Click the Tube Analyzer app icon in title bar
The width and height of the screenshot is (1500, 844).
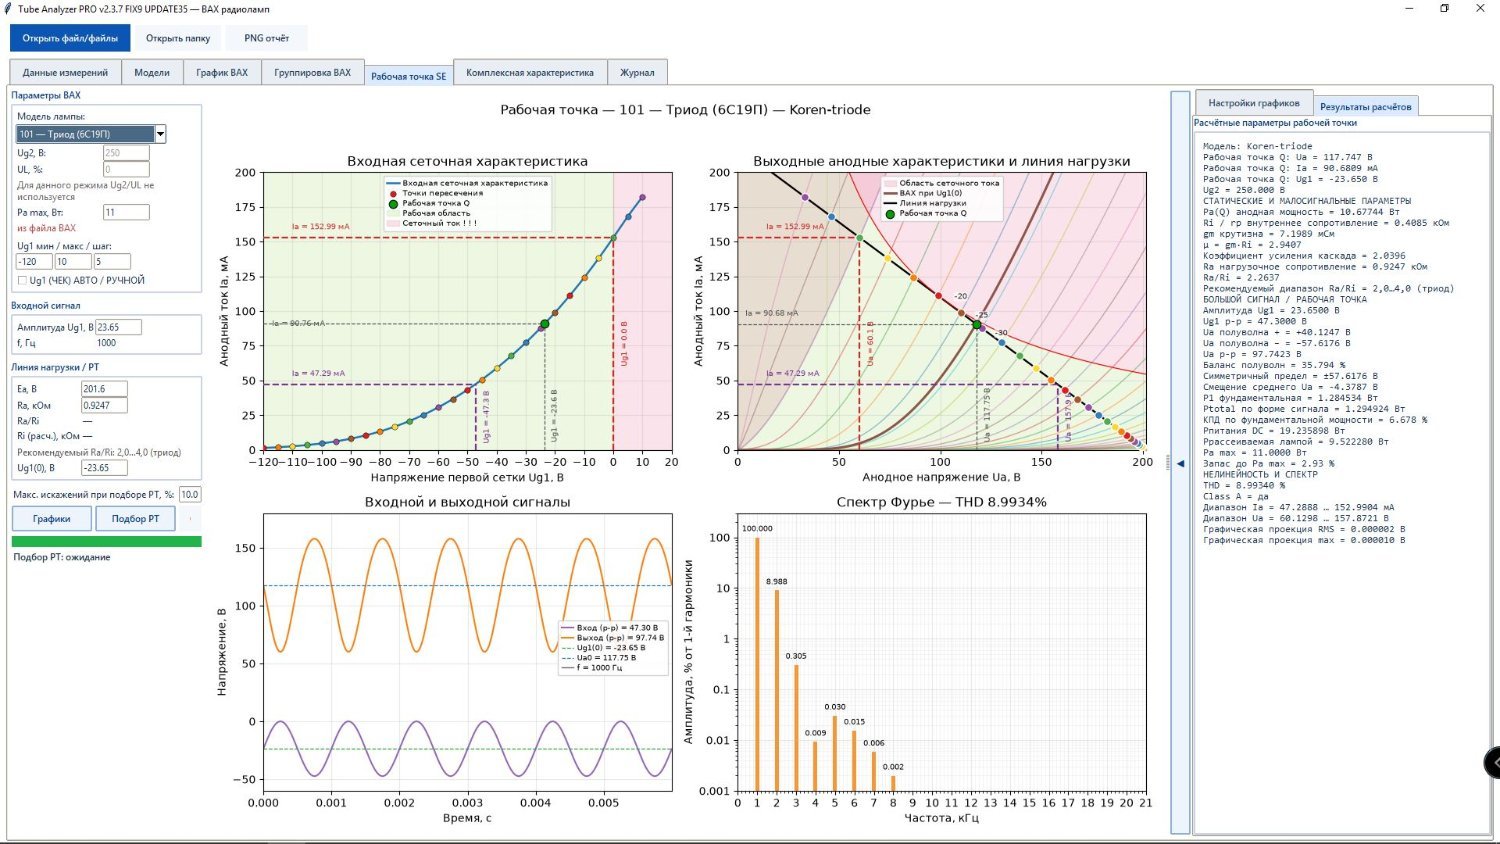pyautogui.click(x=8, y=9)
